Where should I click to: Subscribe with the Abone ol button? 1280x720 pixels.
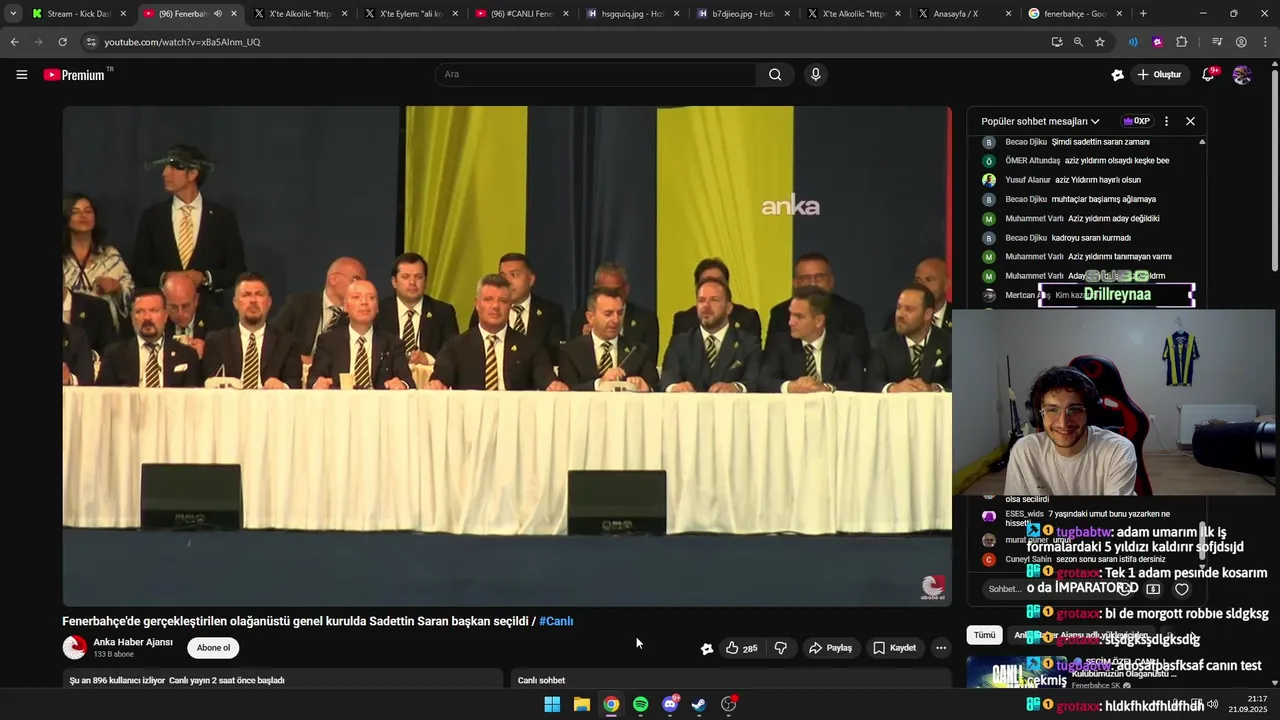pos(213,648)
